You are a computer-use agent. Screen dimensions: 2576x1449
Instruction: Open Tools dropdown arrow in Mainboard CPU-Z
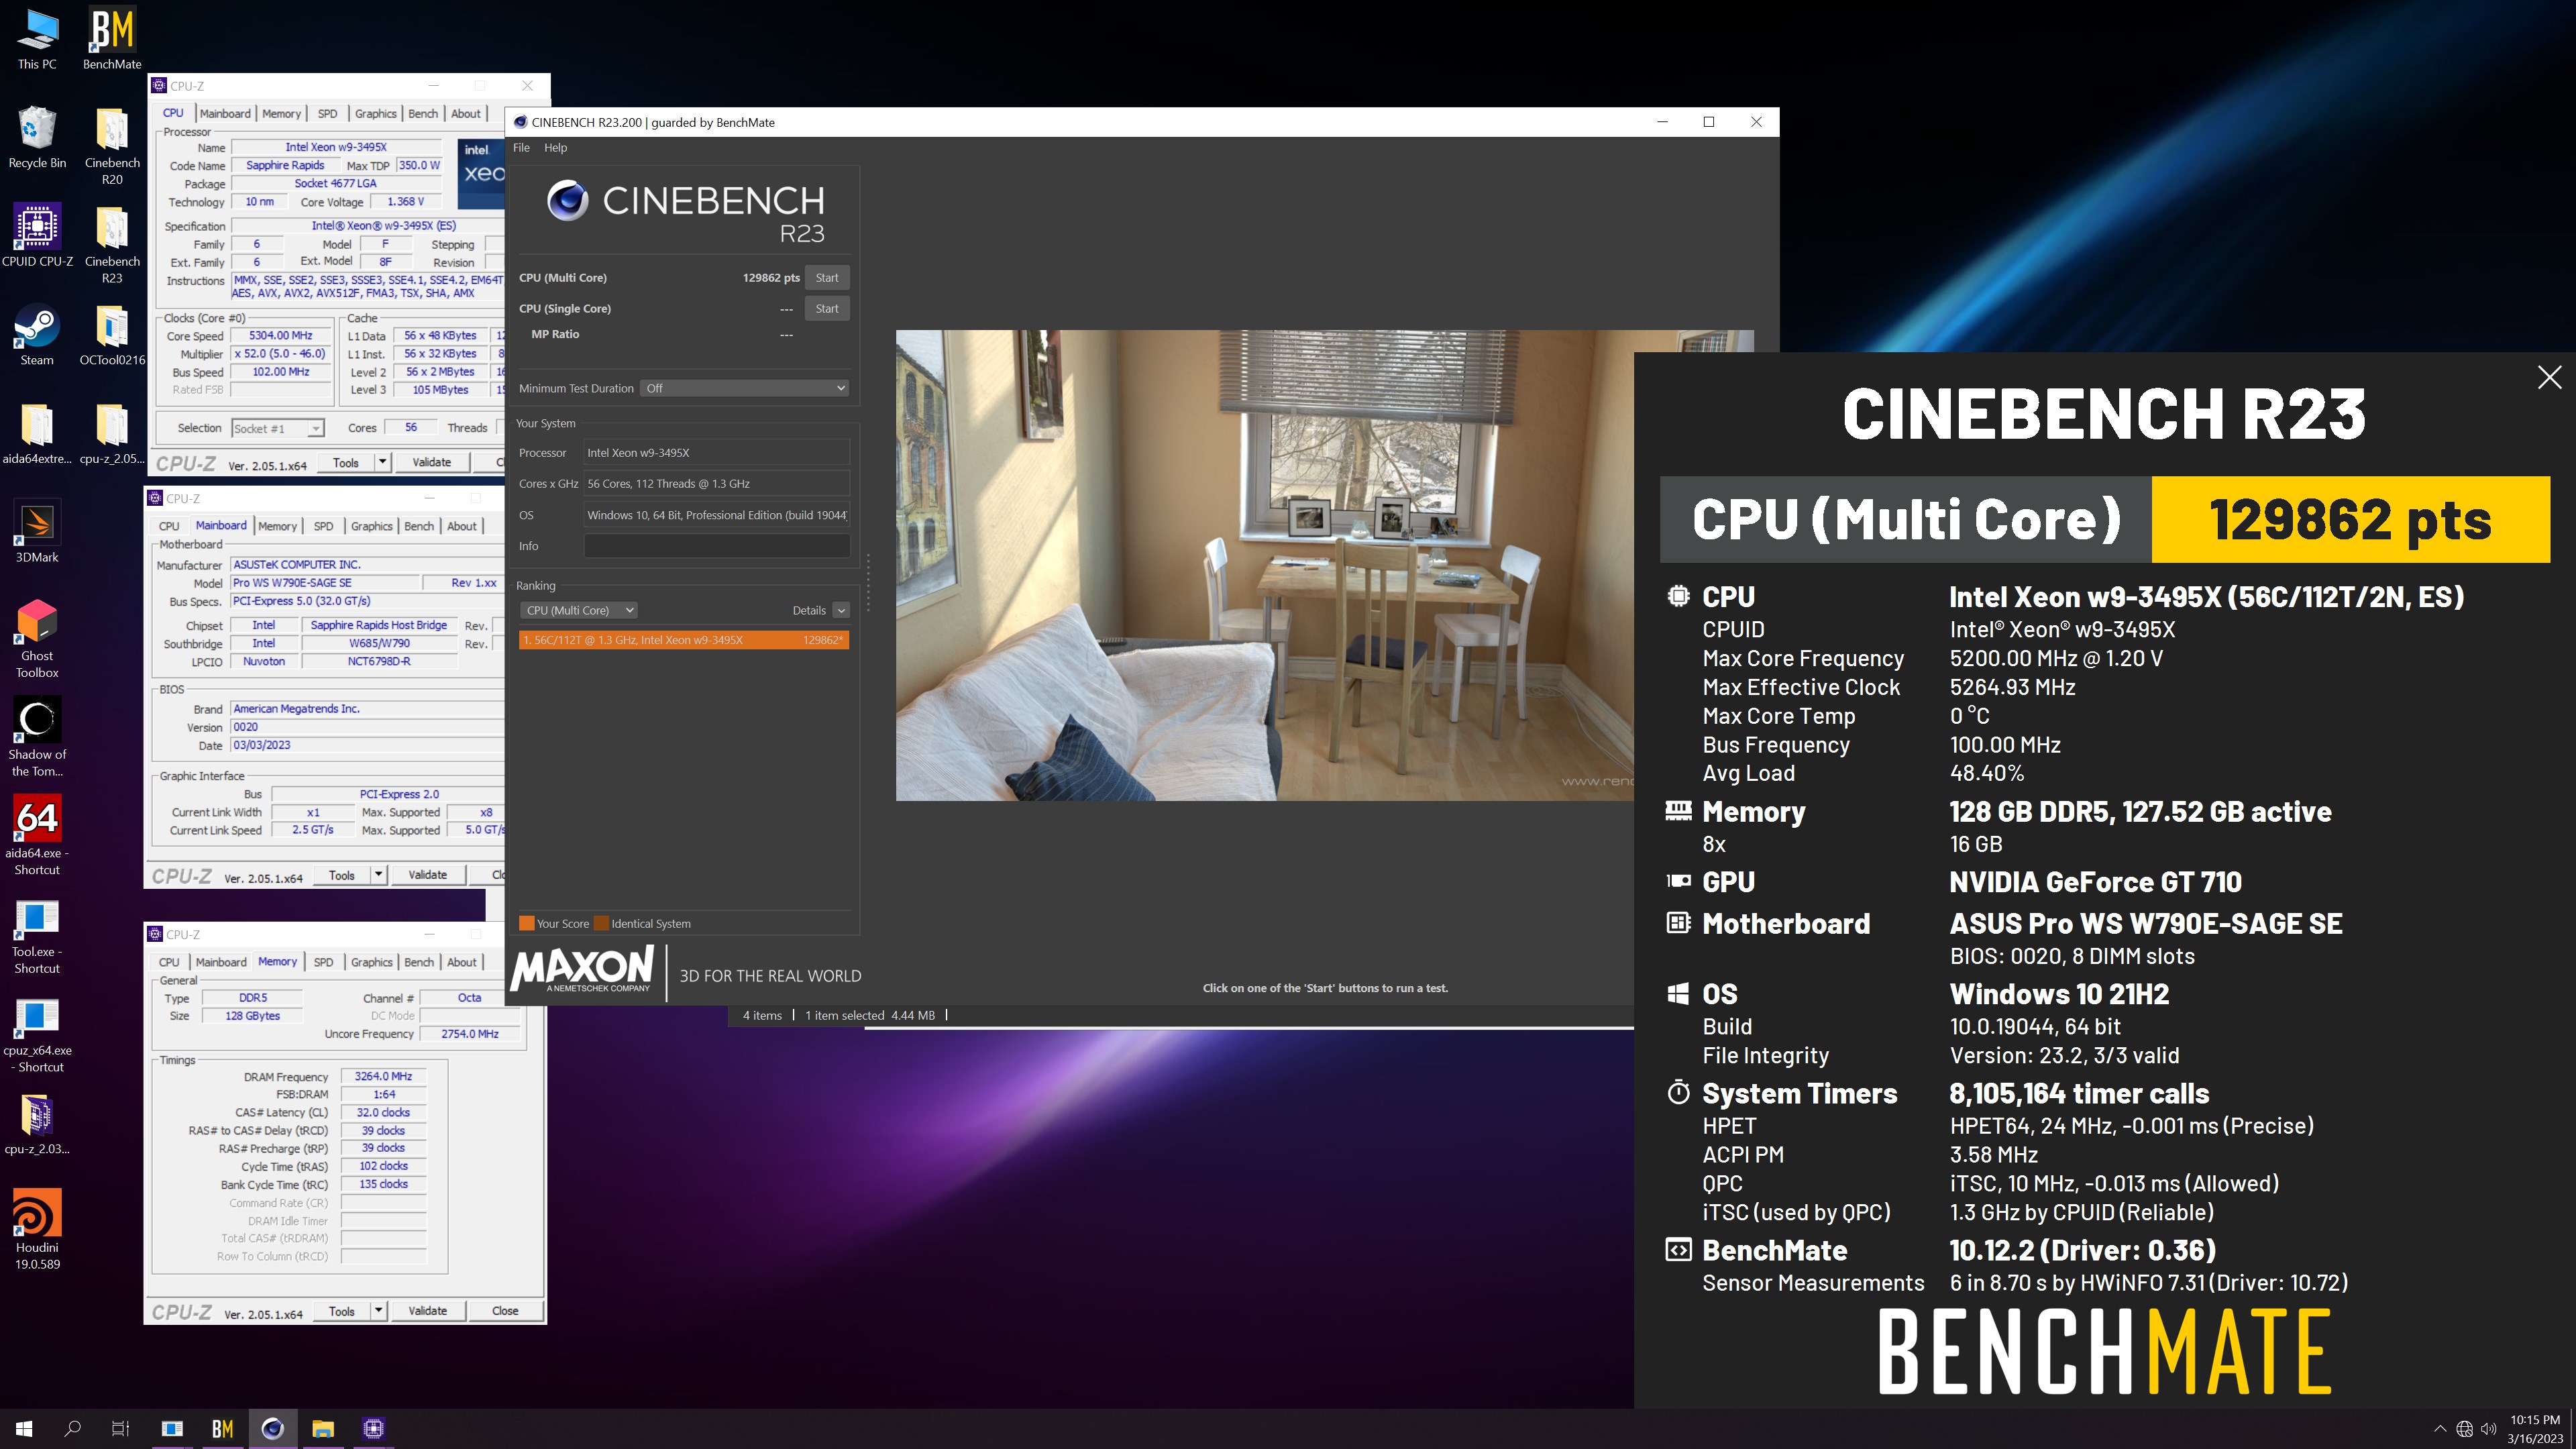click(x=379, y=875)
